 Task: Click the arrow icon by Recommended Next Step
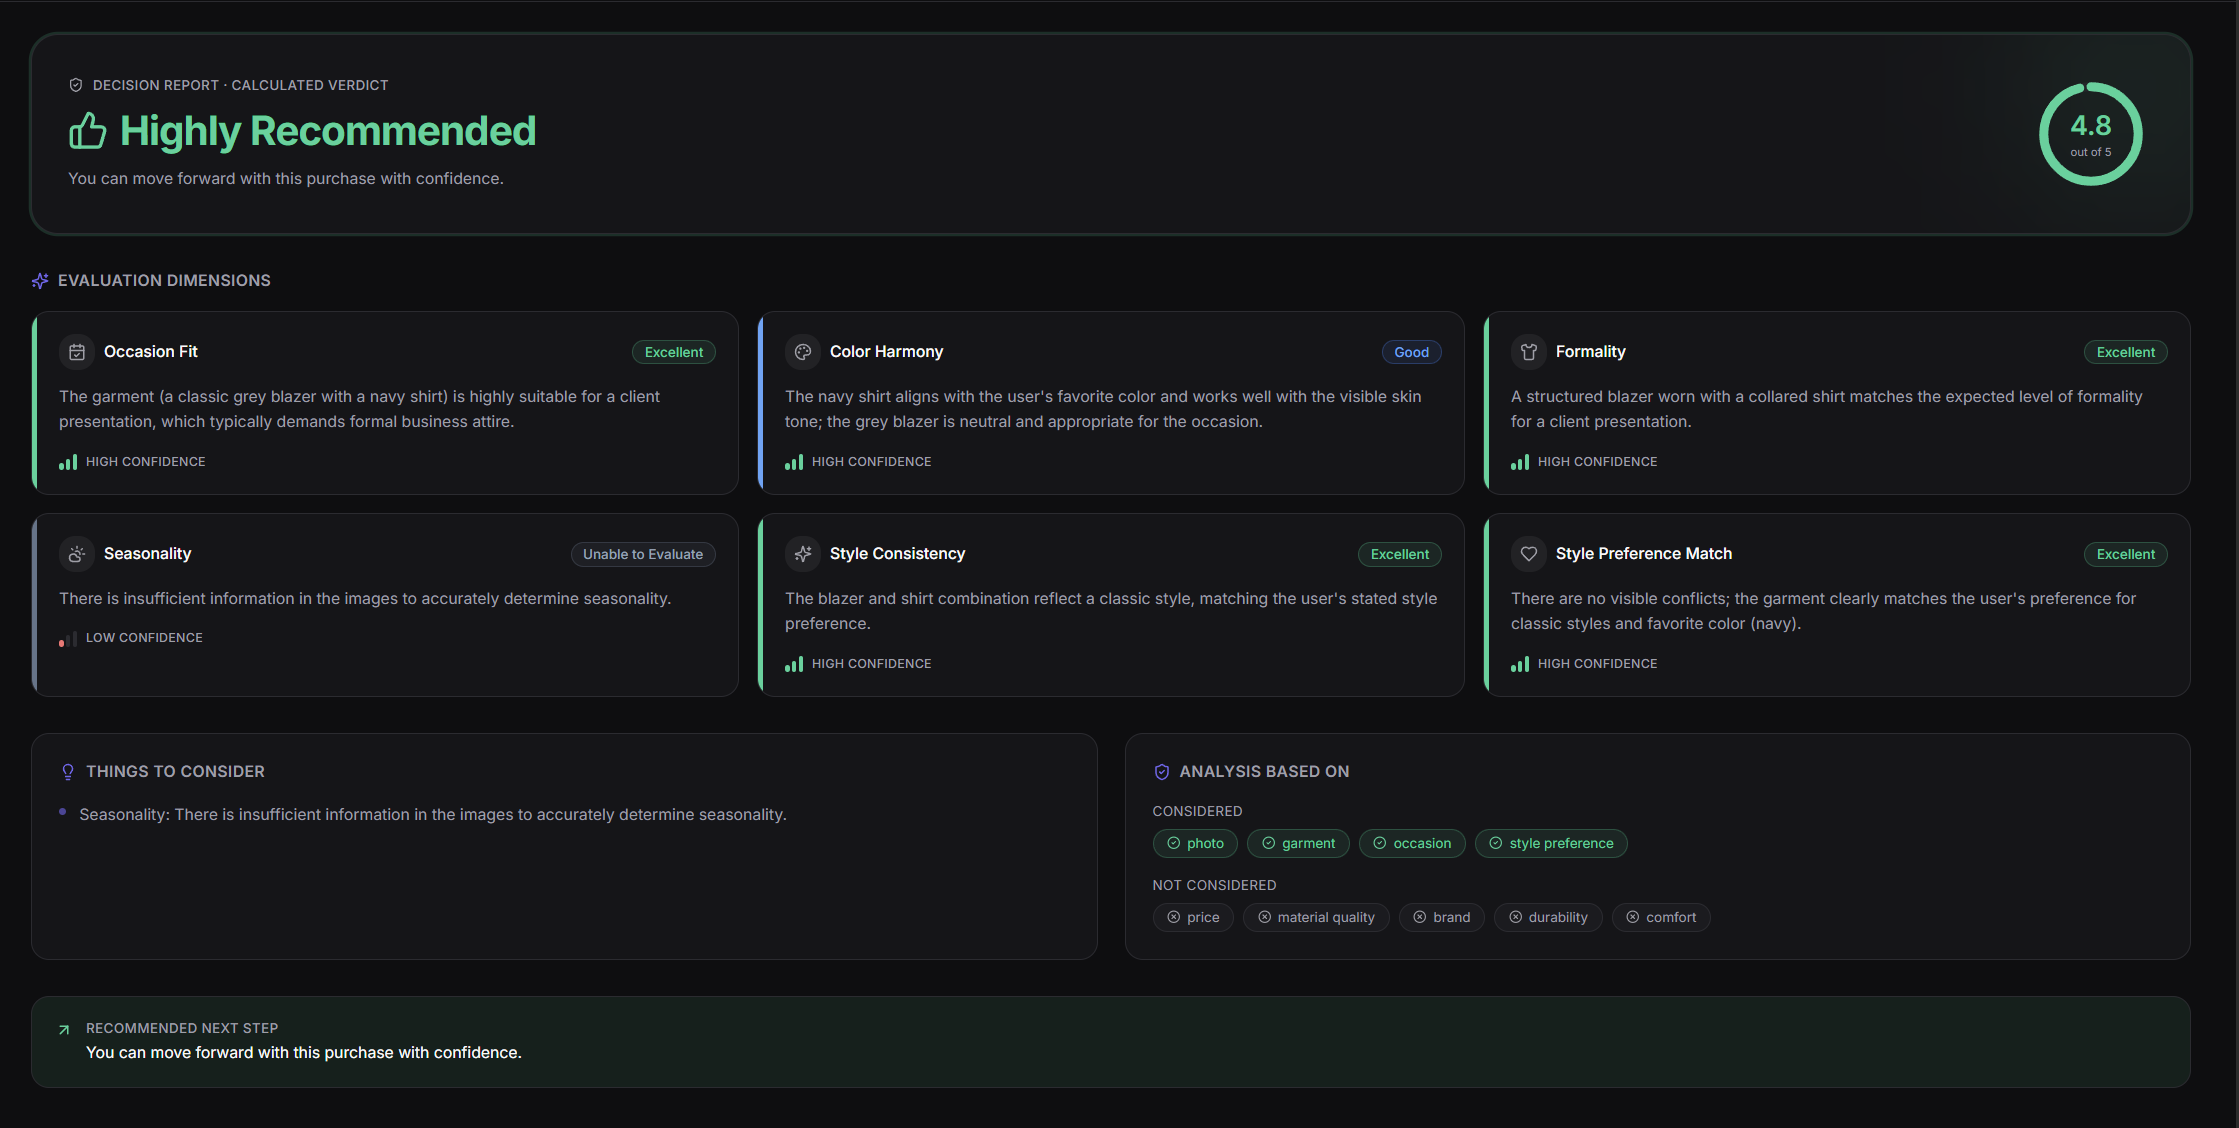click(x=64, y=1029)
